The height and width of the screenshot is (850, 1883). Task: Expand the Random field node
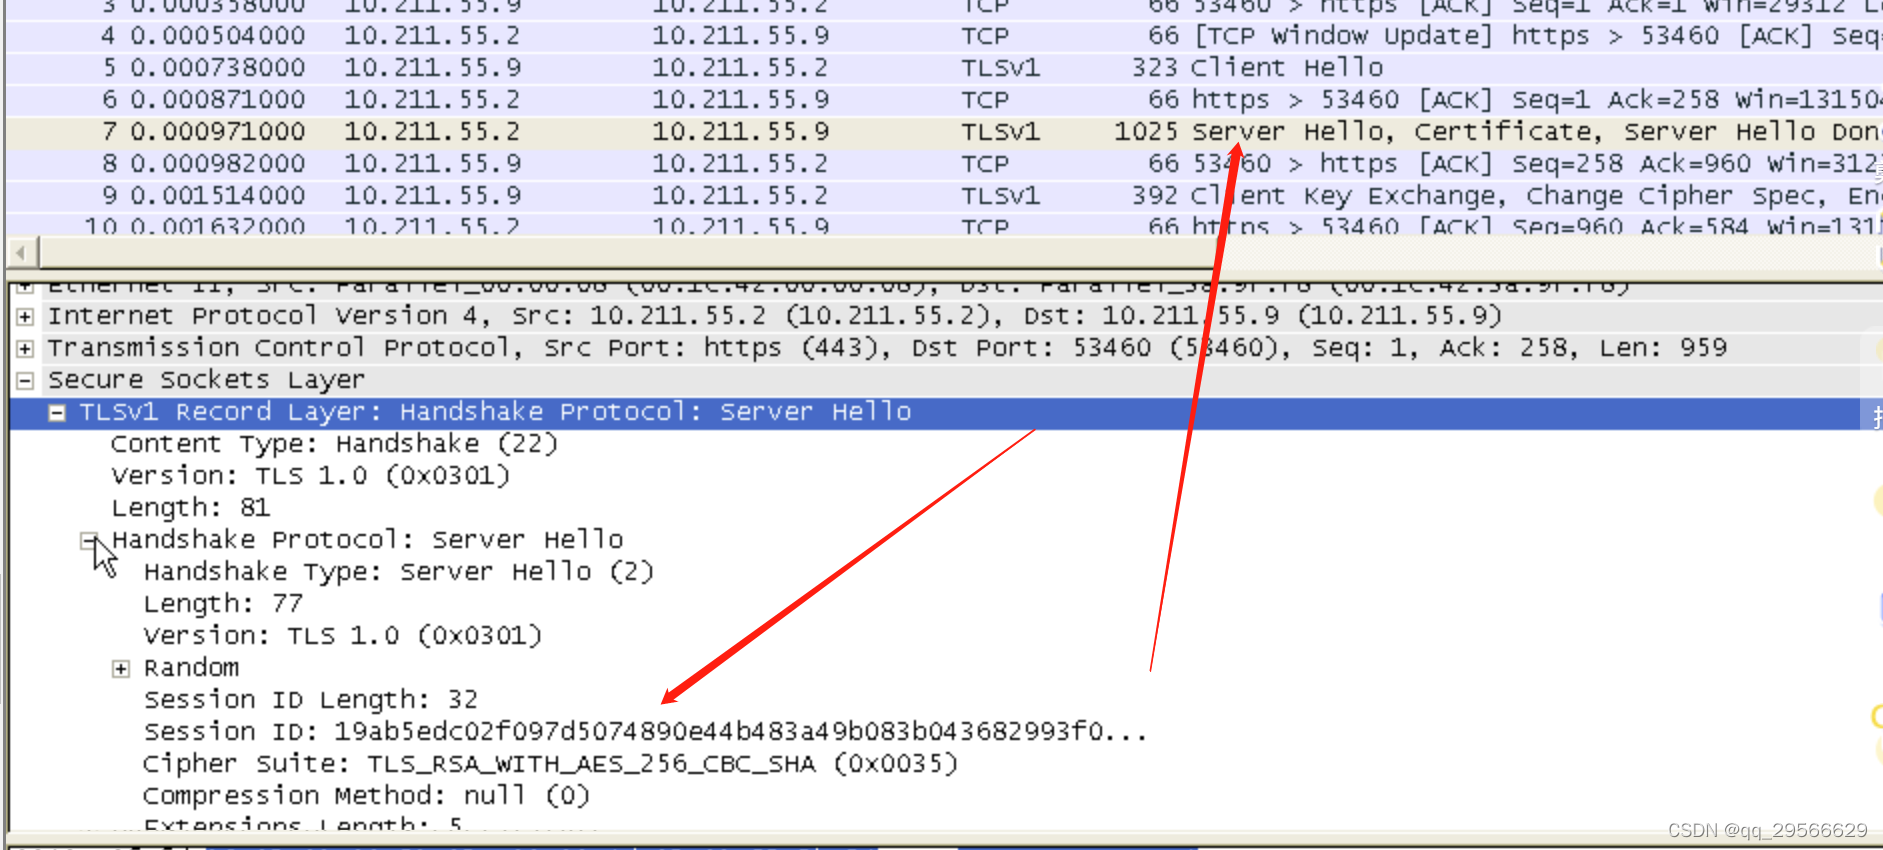(x=121, y=669)
